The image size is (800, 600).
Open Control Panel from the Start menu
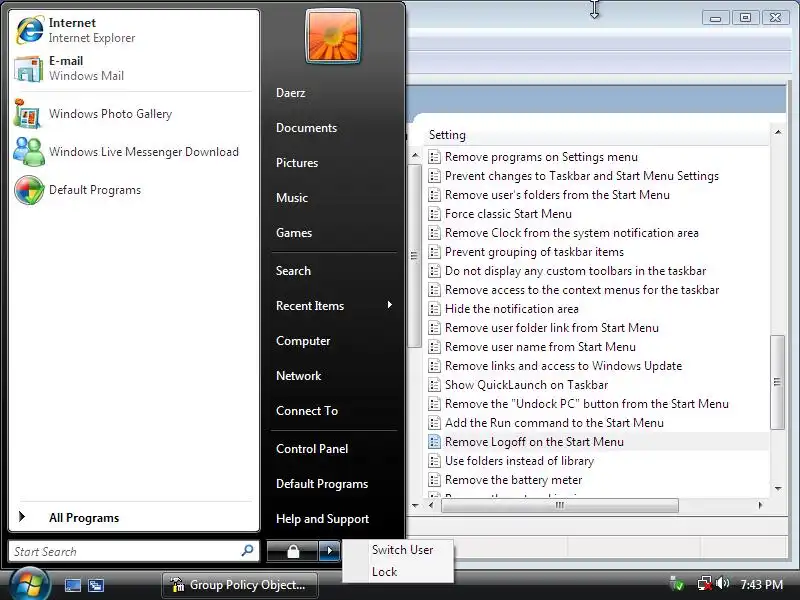312,449
